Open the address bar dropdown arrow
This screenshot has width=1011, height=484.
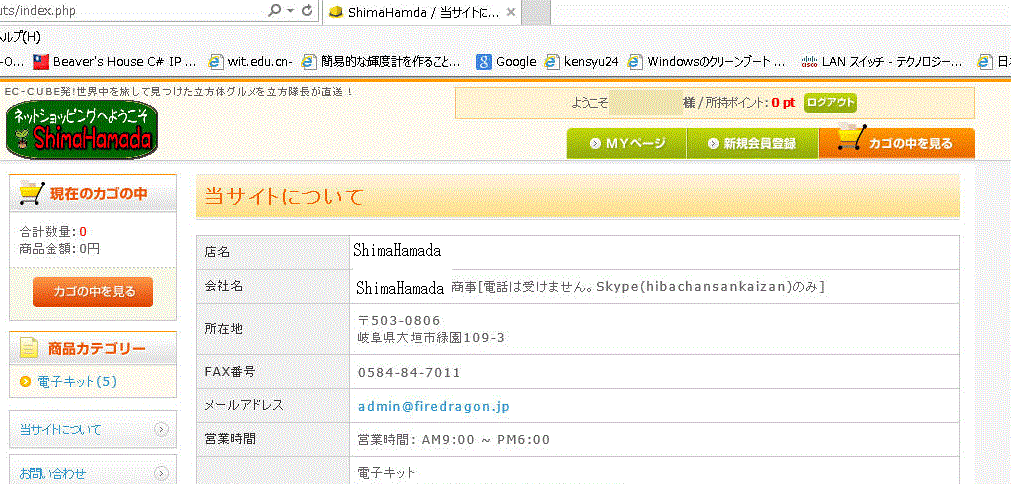point(290,11)
